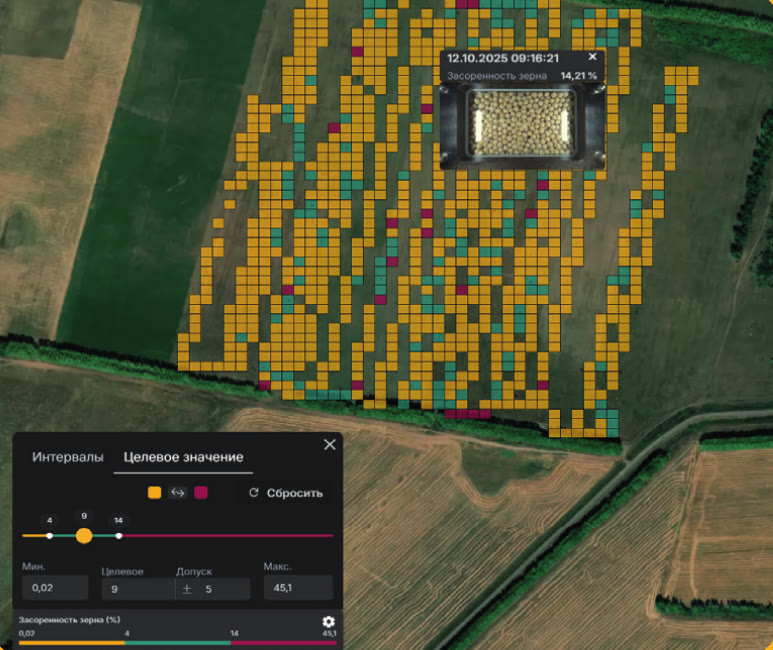Image resolution: width=773 pixels, height=650 pixels.
Task: Click the upper tolerance slider handle at 14
Action: coord(119,536)
